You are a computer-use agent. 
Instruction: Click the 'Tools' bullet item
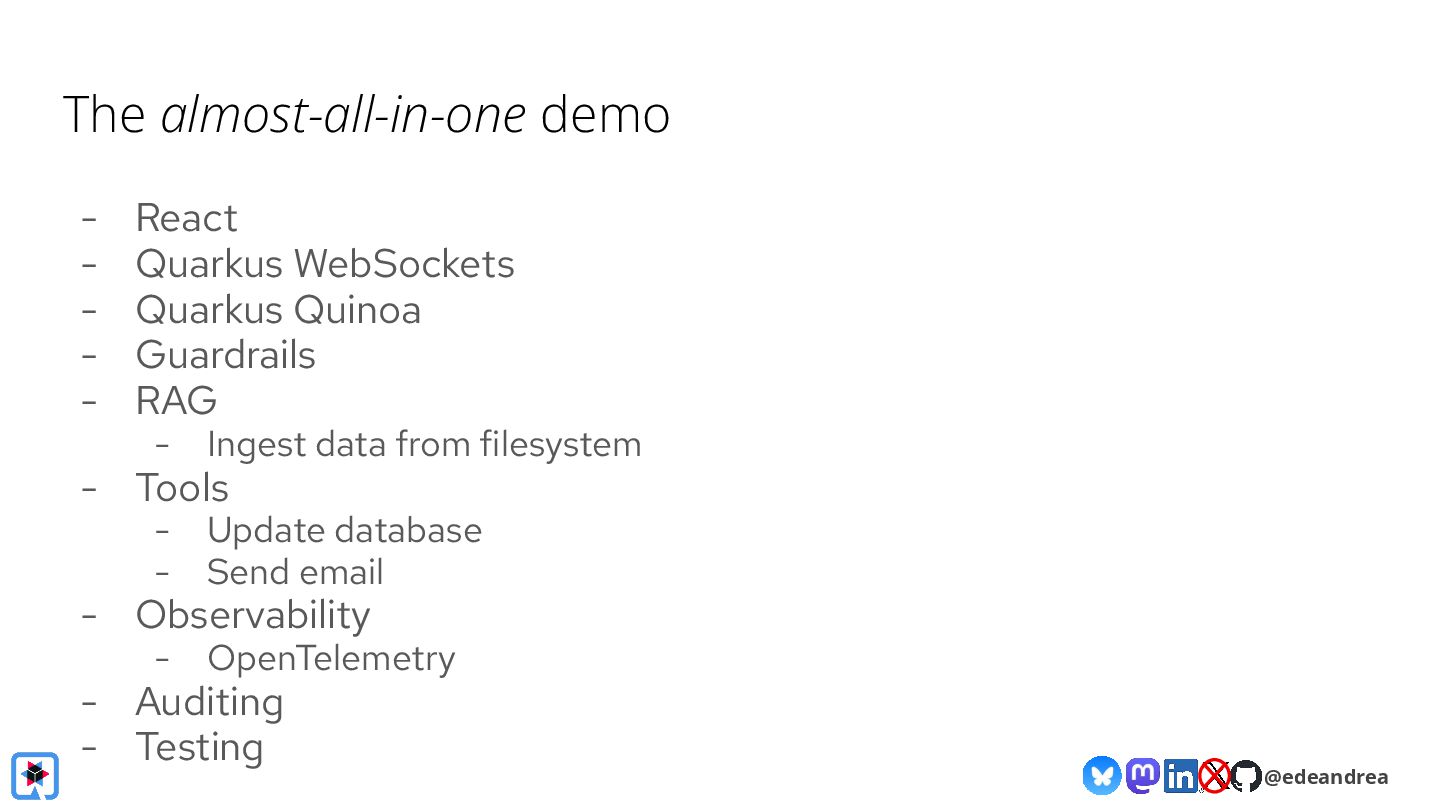coord(182,488)
